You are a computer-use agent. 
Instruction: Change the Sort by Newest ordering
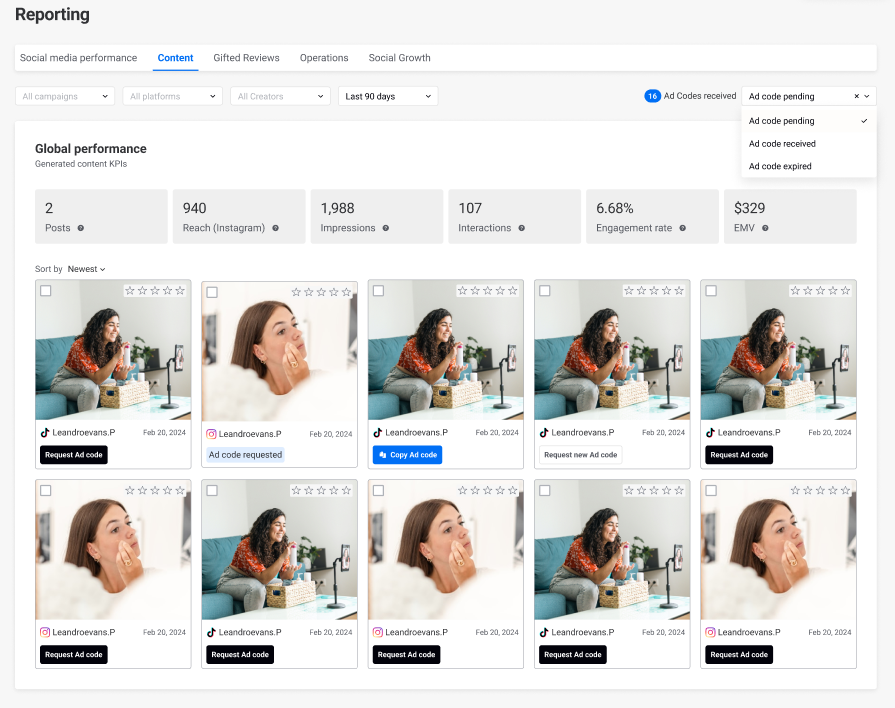pyautogui.click(x=87, y=269)
